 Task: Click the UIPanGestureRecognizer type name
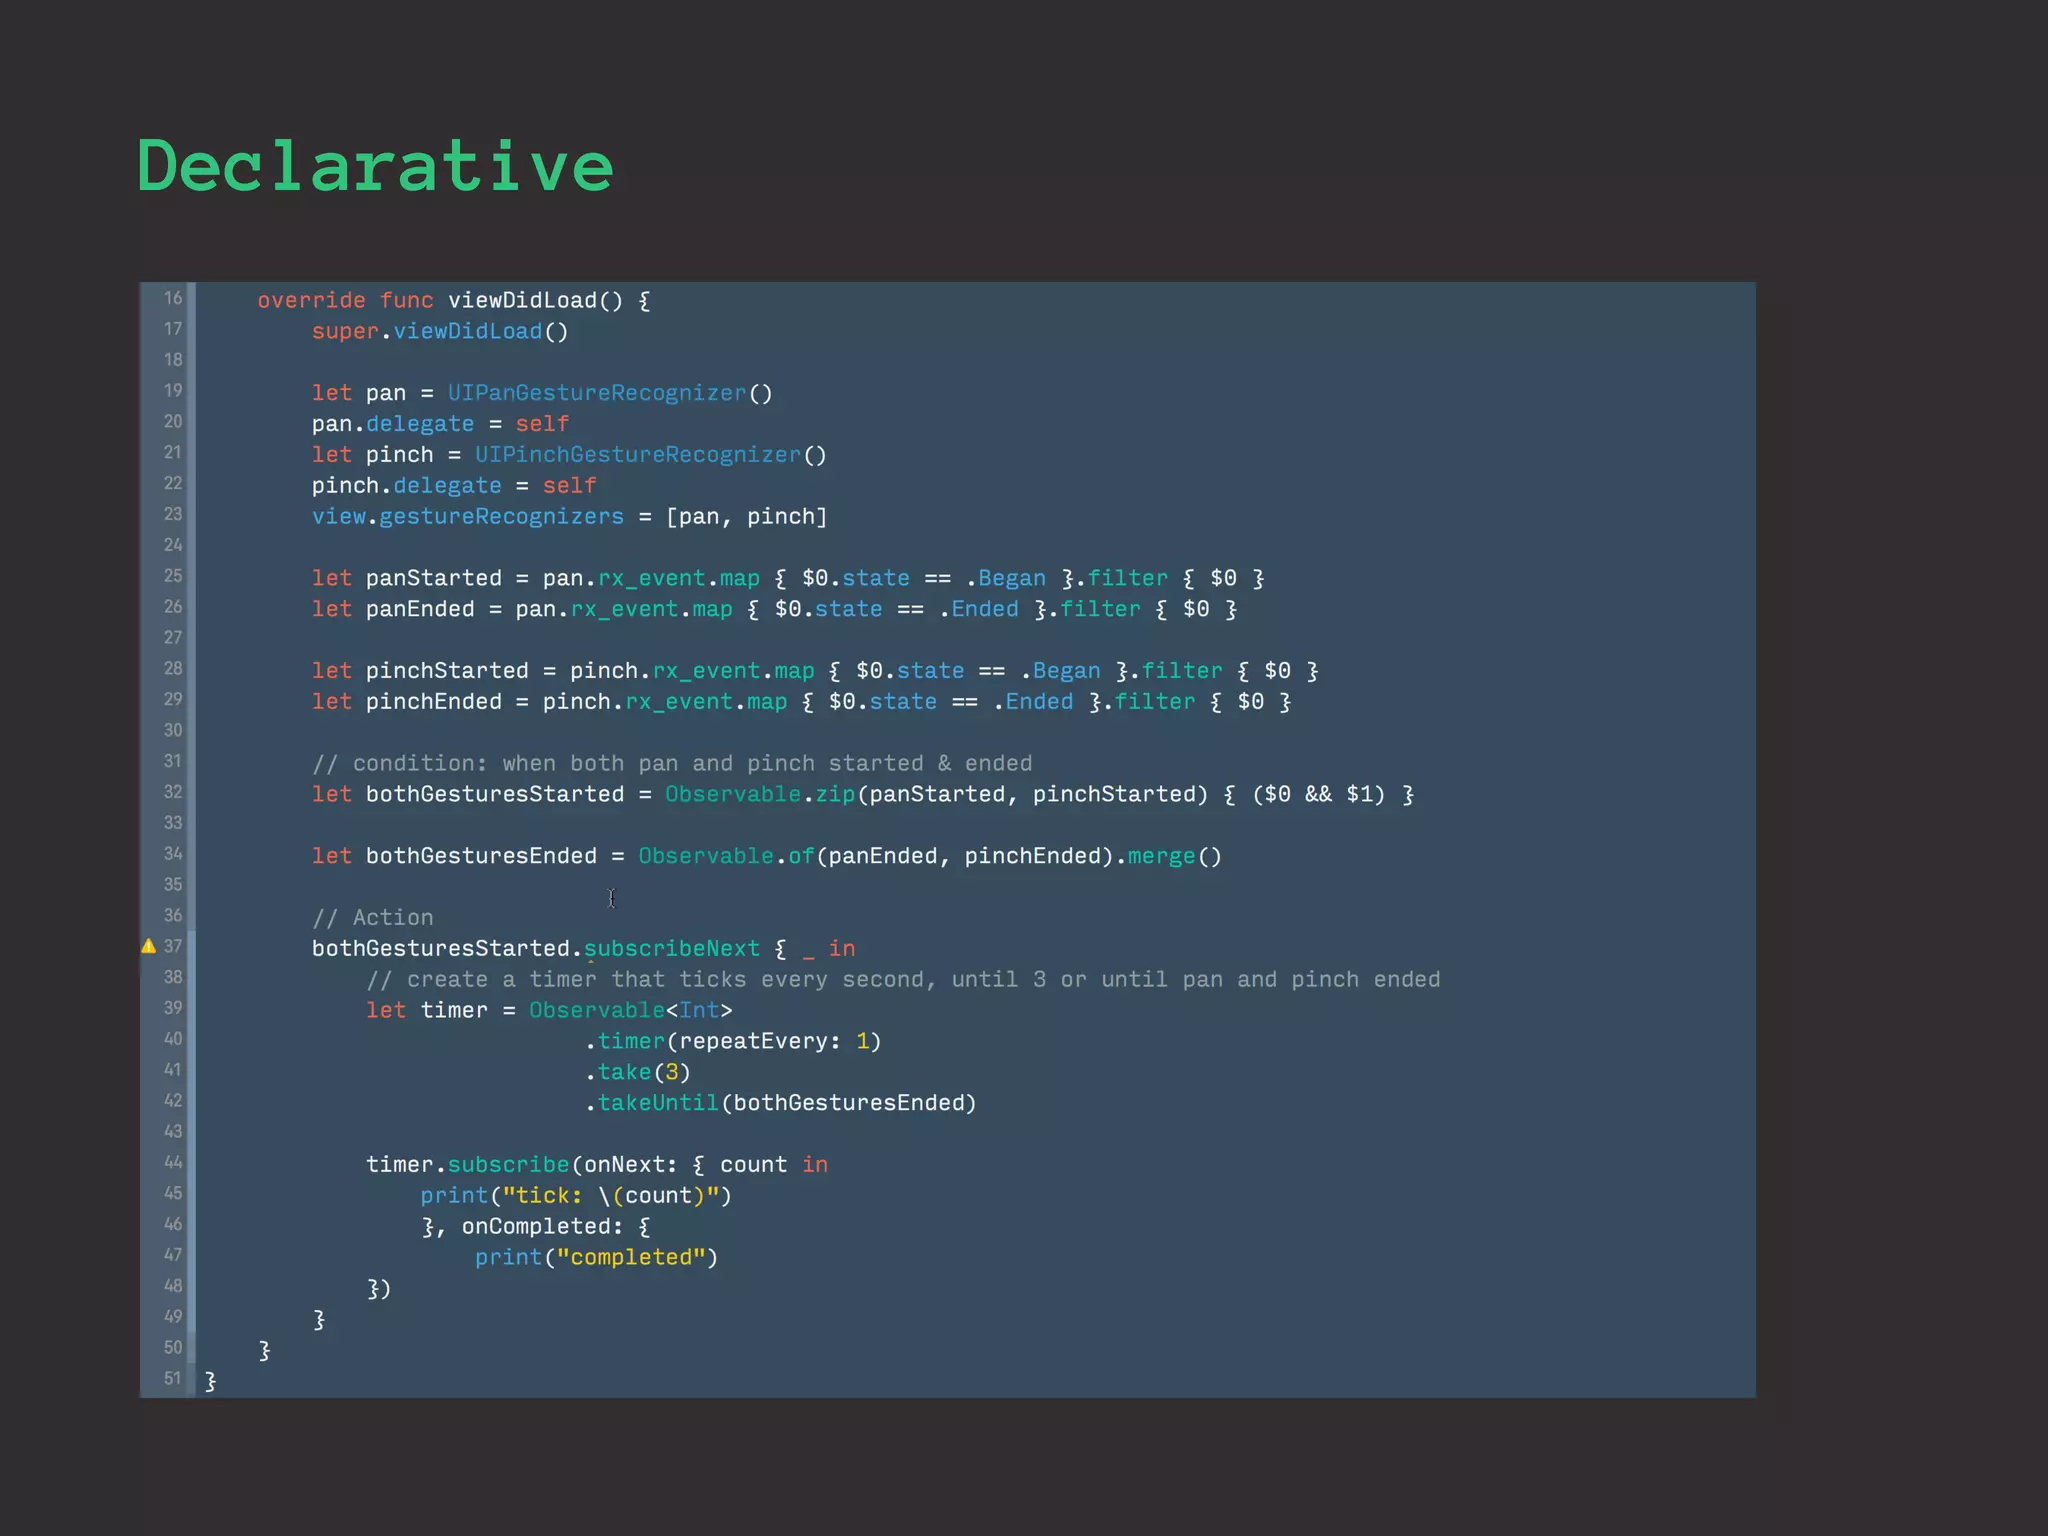click(596, 393)
